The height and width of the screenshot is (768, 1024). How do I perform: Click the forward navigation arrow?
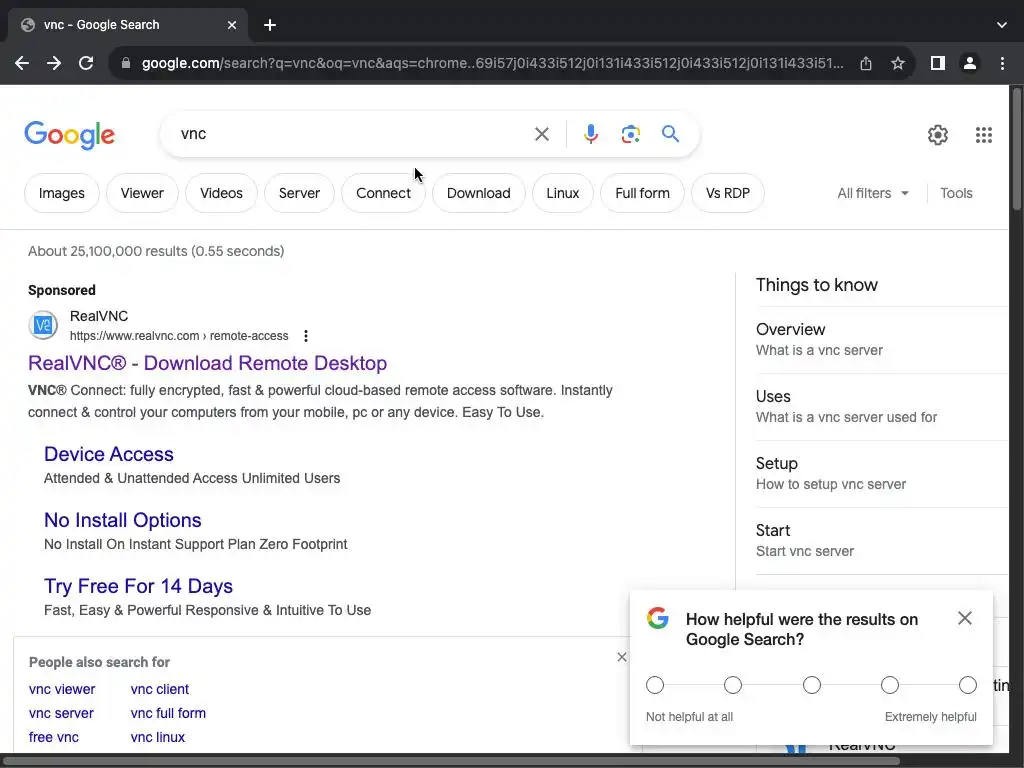[x=54, y=63]
